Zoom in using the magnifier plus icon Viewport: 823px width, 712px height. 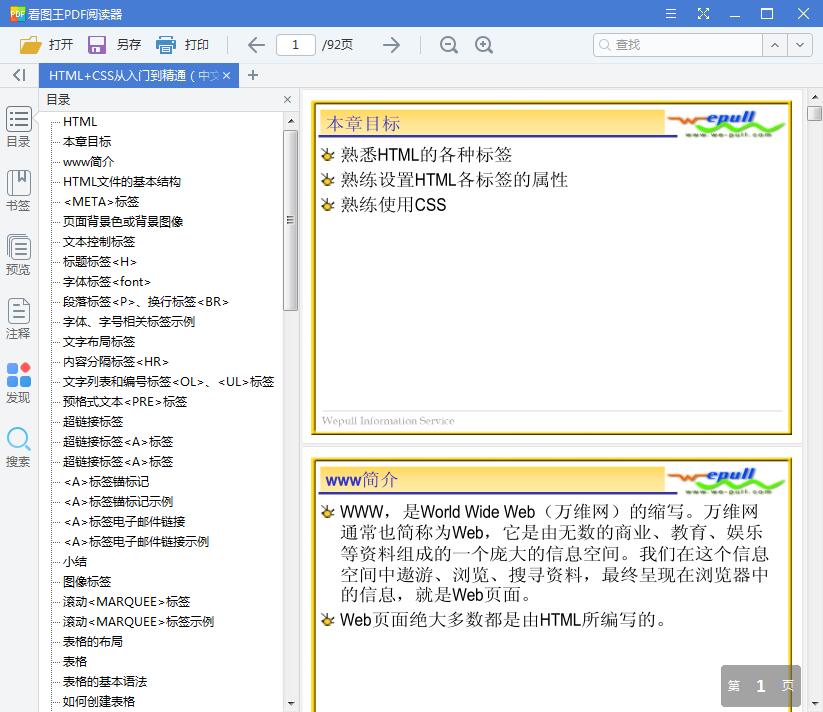(x=484, y=44)
